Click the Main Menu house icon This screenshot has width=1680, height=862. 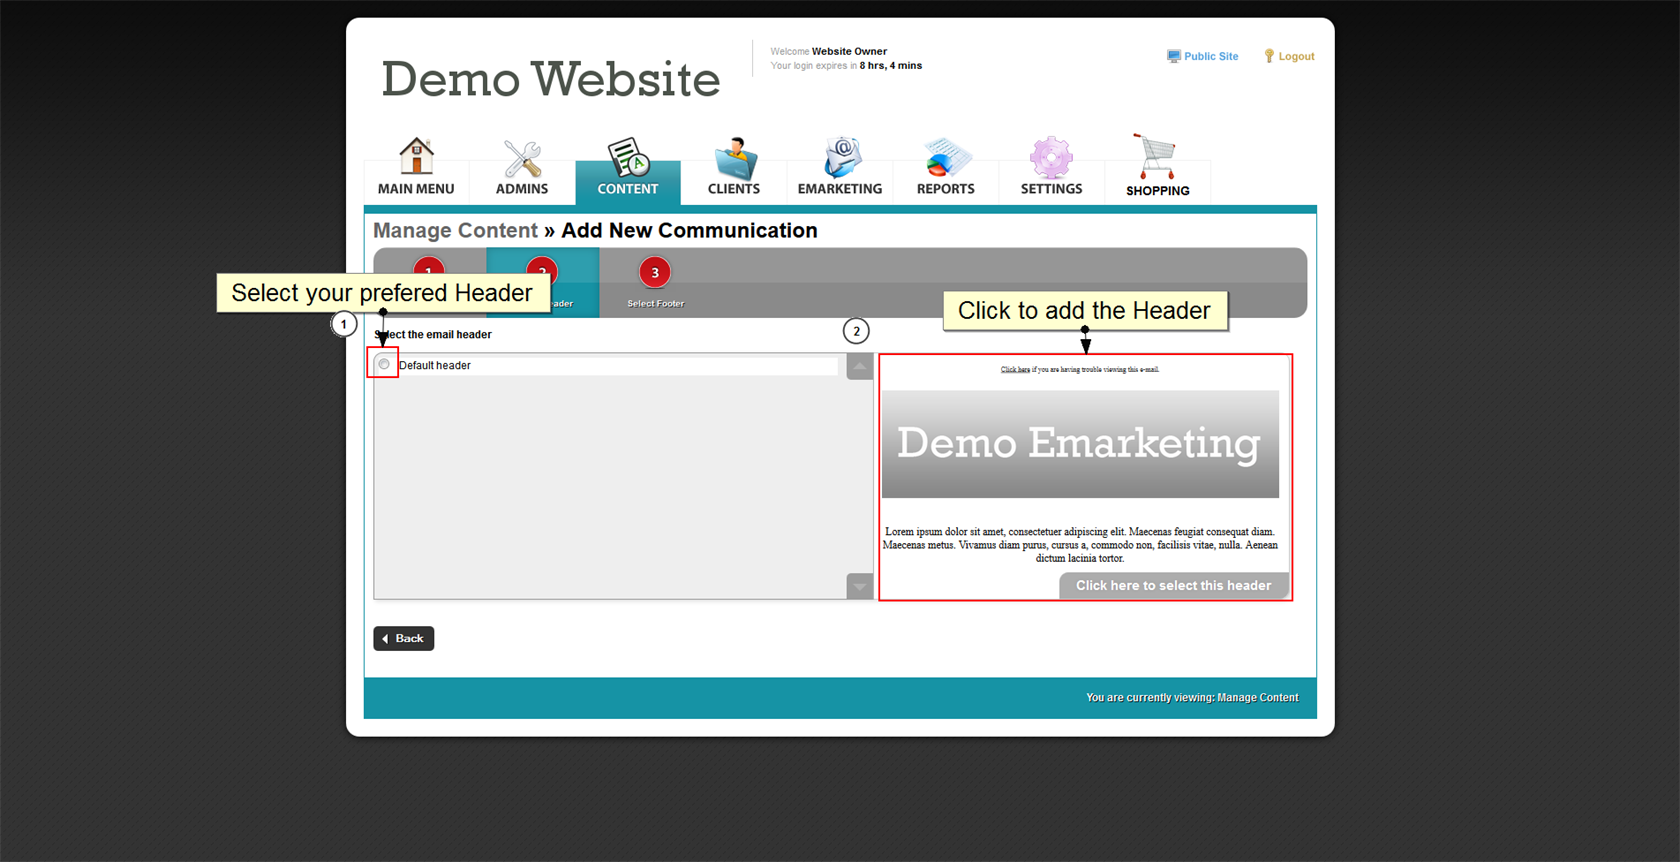click(416, 157)
